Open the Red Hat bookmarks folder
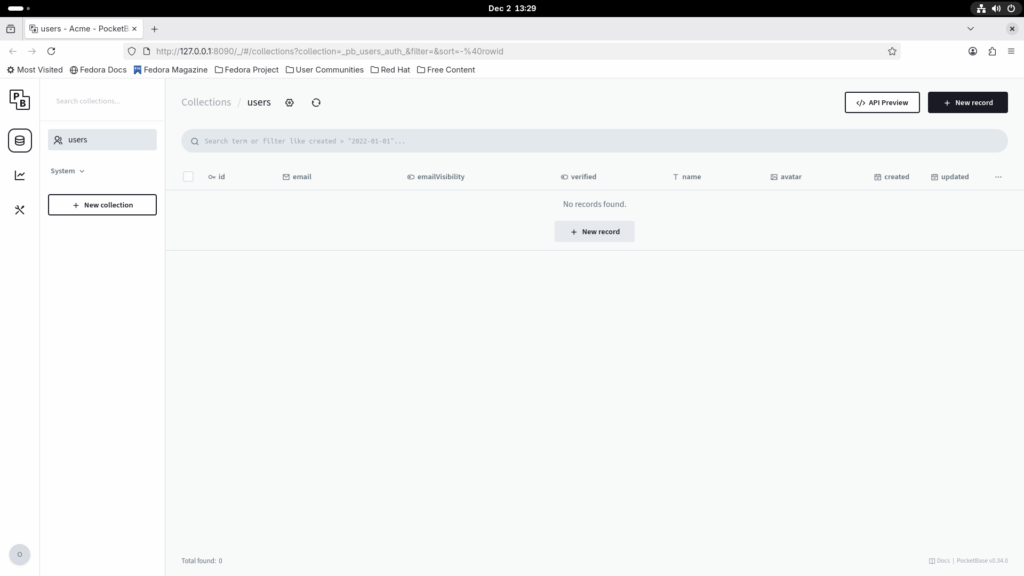 [x=391, y=70]
